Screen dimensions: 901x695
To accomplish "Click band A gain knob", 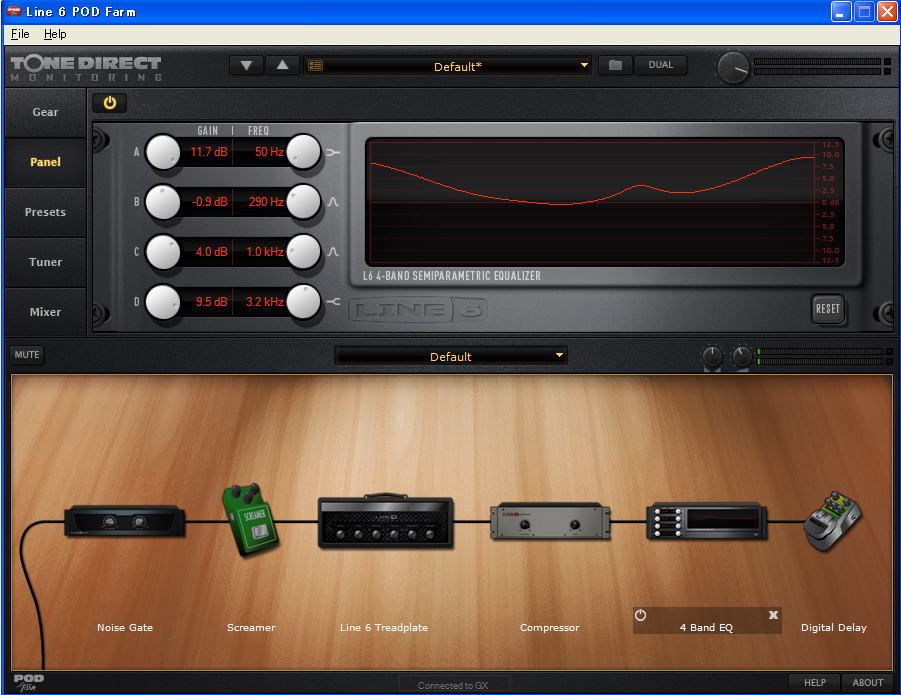I will point(163,152).
